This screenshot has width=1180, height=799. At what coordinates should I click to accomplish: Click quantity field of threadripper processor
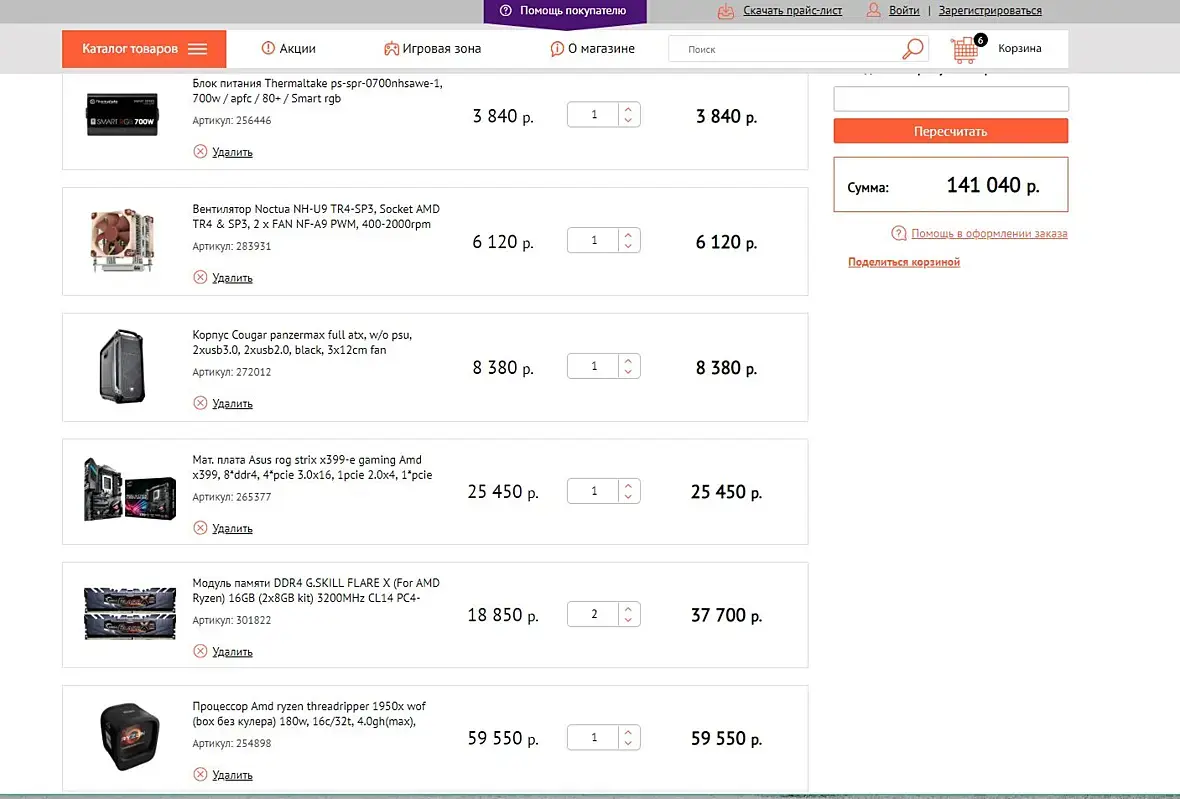point(594,737)
